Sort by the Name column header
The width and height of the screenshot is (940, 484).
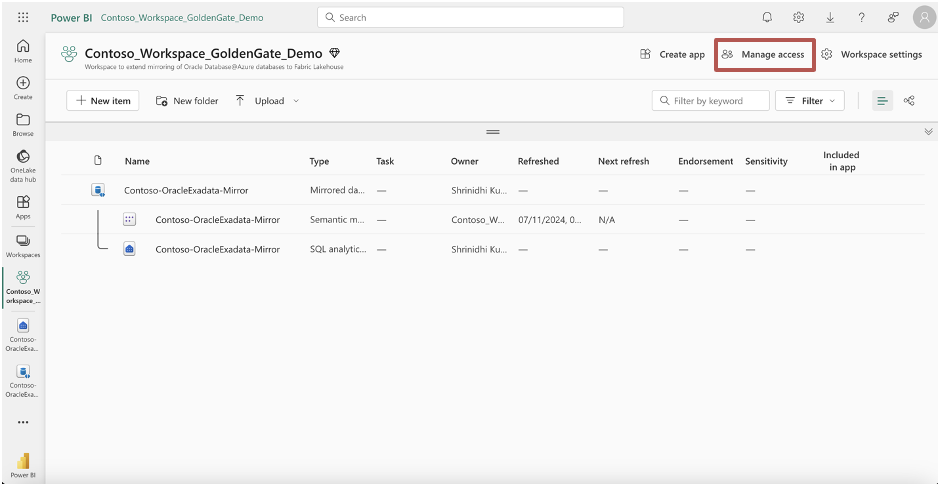pos(137,161)
